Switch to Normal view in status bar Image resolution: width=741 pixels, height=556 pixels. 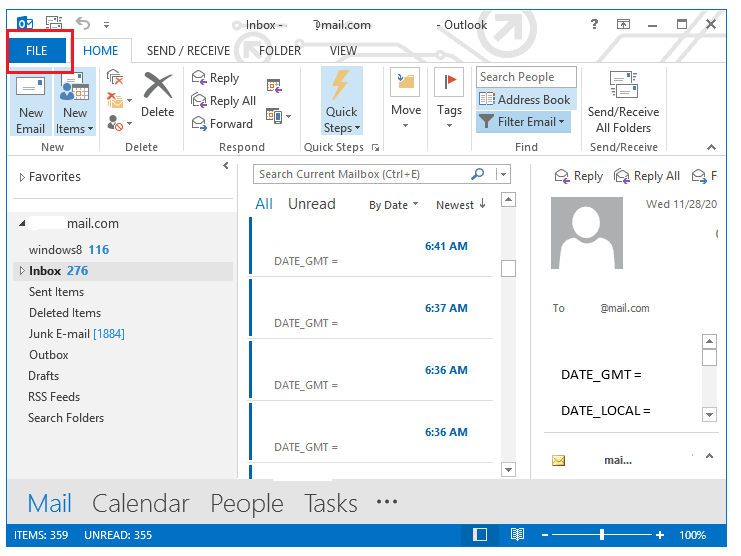(x=480, y=535)
